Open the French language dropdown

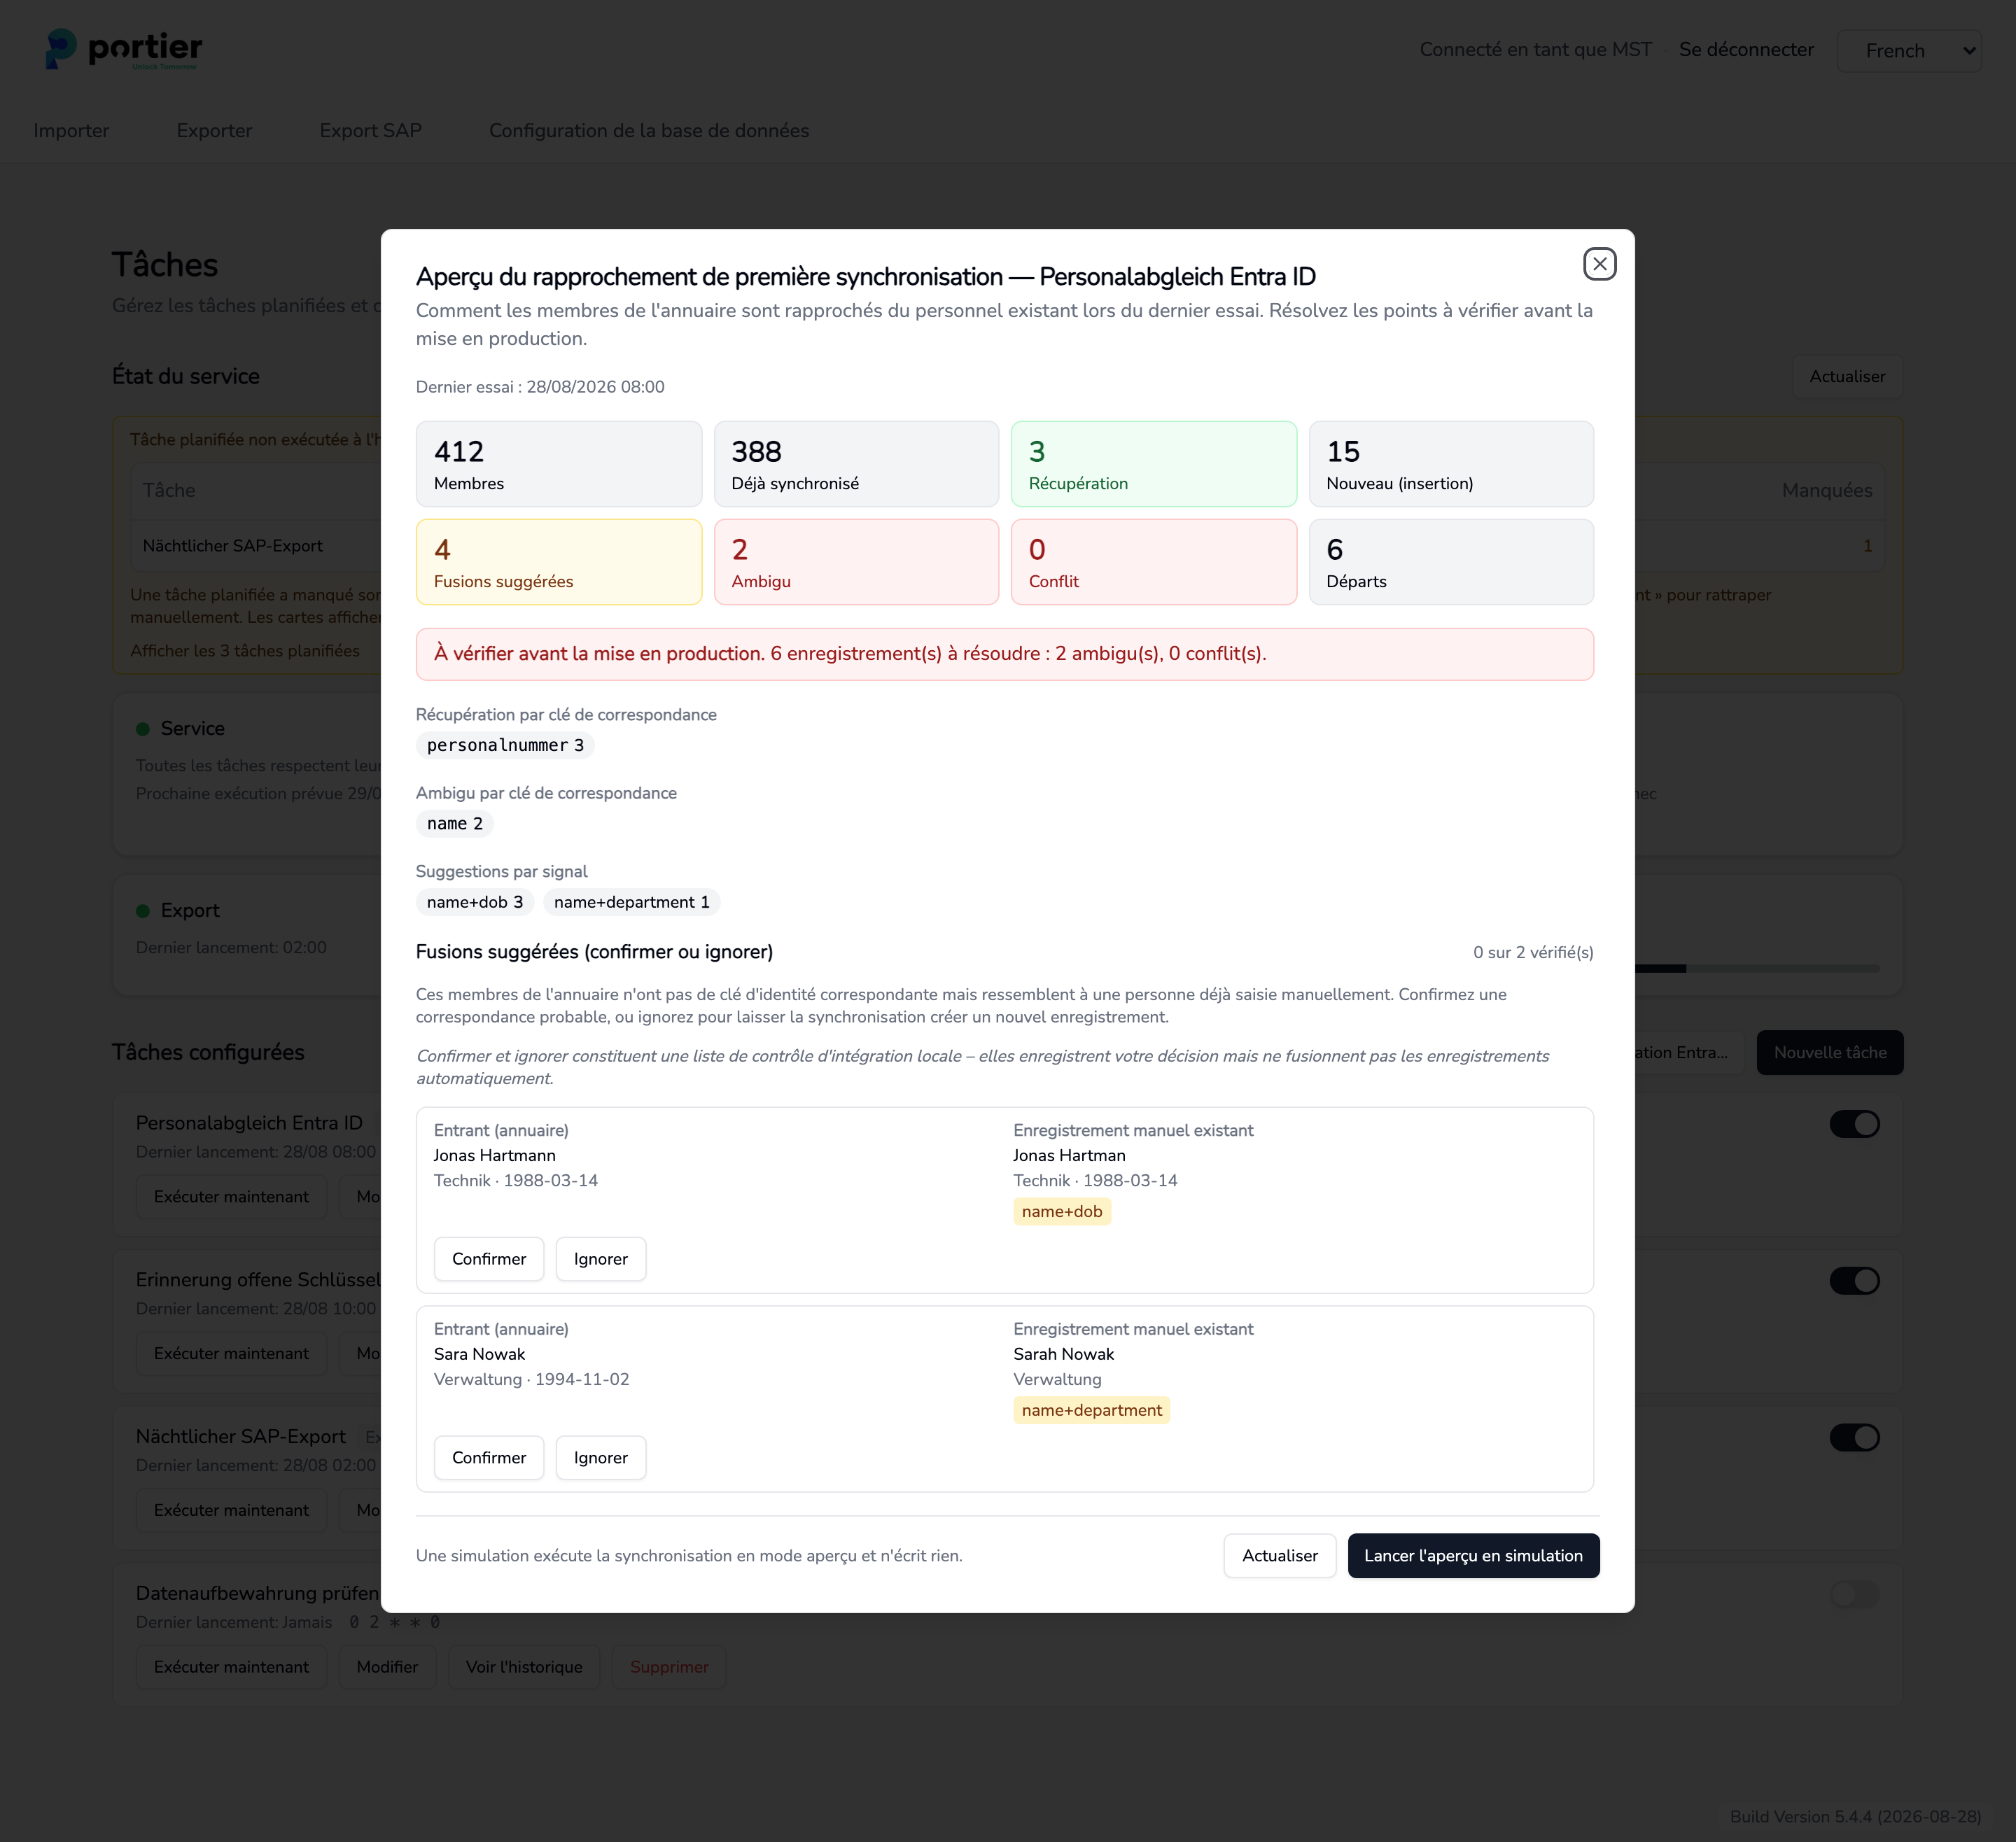coord(1908,50)
